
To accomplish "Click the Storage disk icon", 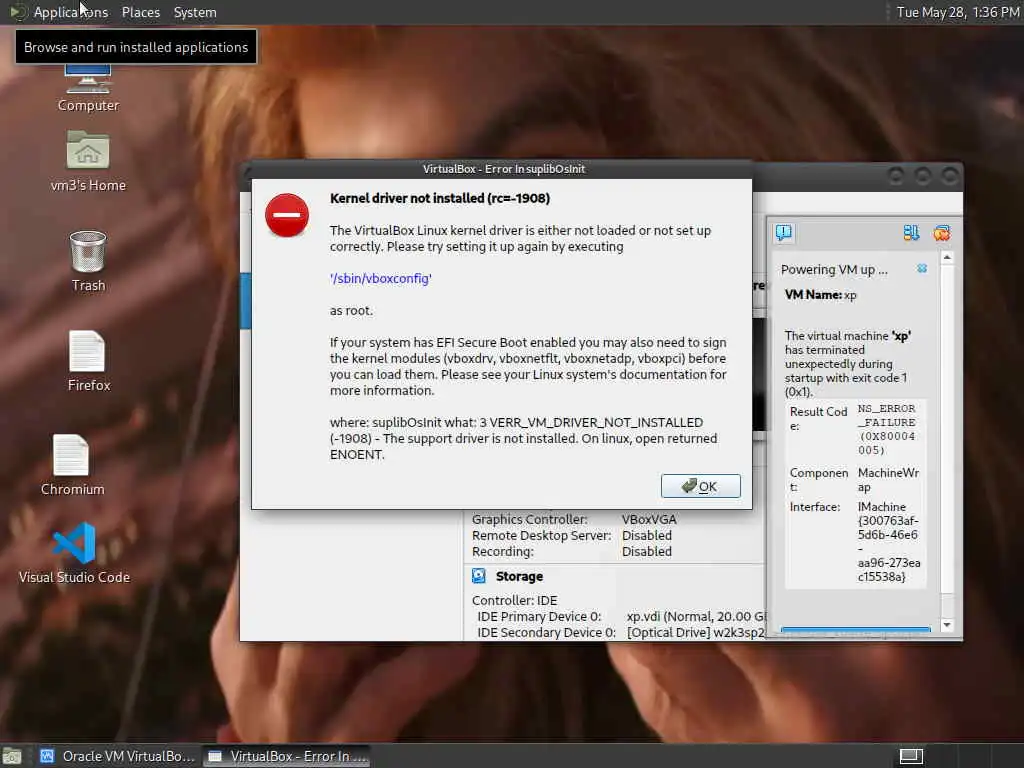I will [479, 576].
